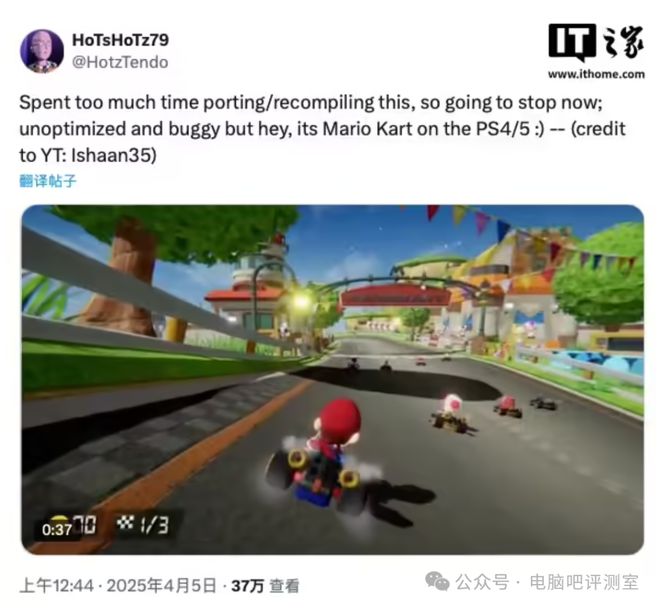Click the 1/3 lap counter

[154, 525]
